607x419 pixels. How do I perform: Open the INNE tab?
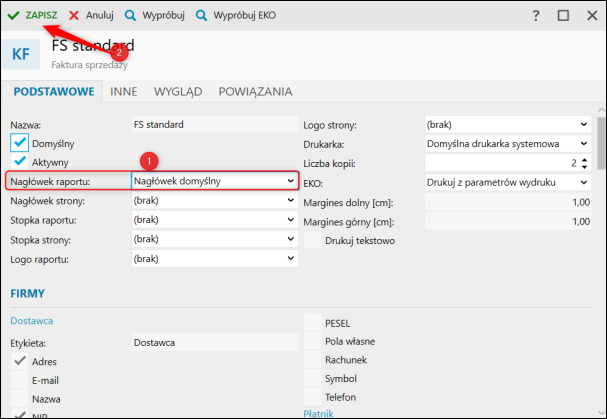(x=124, y=91)
